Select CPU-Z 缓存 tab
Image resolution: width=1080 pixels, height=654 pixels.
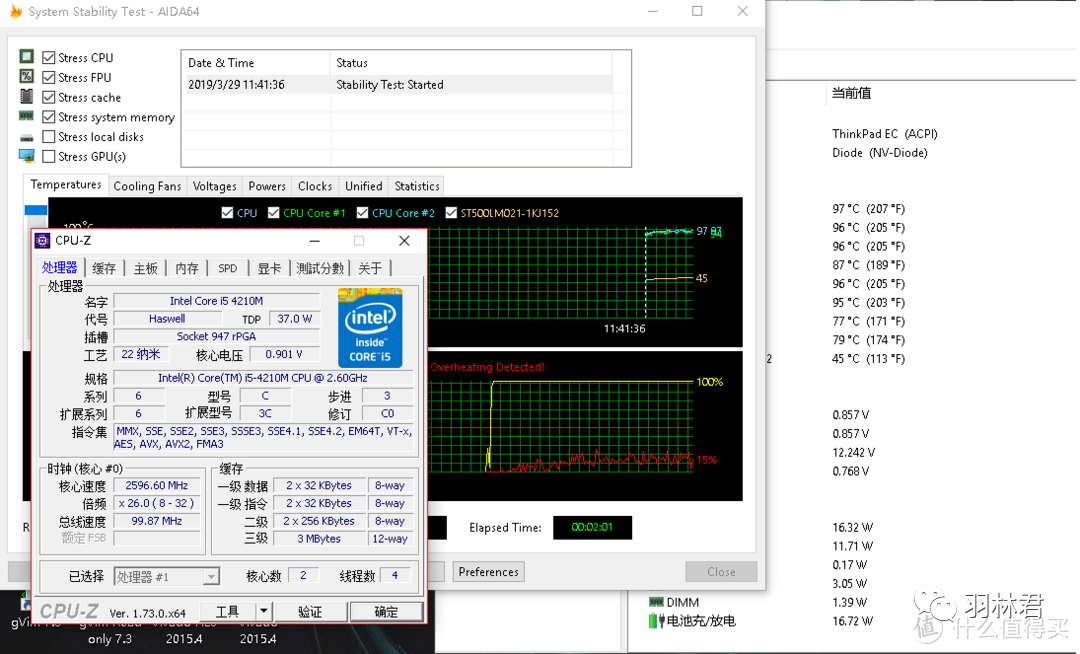click(104, 268)
